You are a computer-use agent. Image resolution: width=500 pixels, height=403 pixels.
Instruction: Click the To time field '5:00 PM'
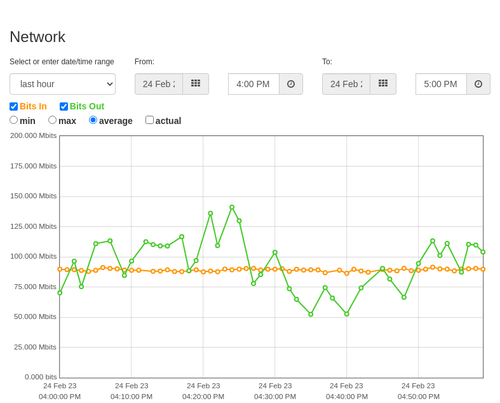pyautogui.click(x=441, y=84)
